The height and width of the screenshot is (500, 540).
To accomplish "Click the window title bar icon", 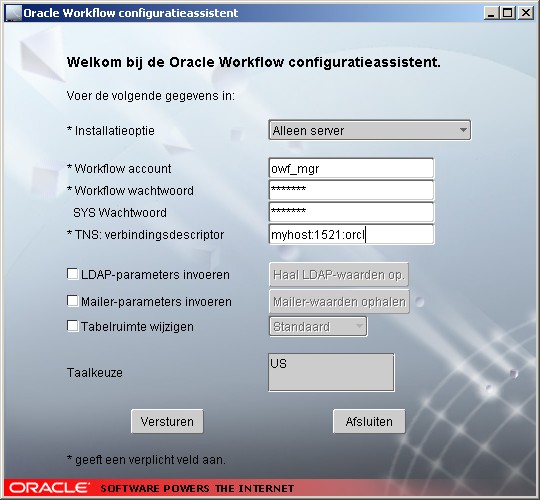I will tap(13, 13).
